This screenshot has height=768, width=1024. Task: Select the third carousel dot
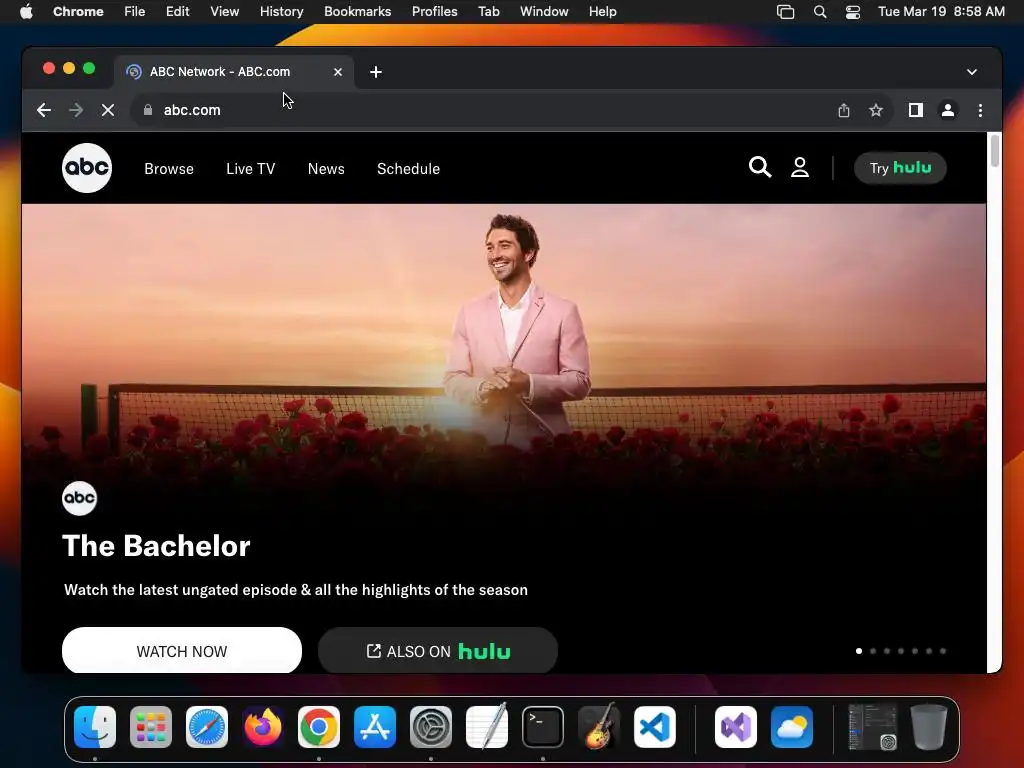click(887, 650)
